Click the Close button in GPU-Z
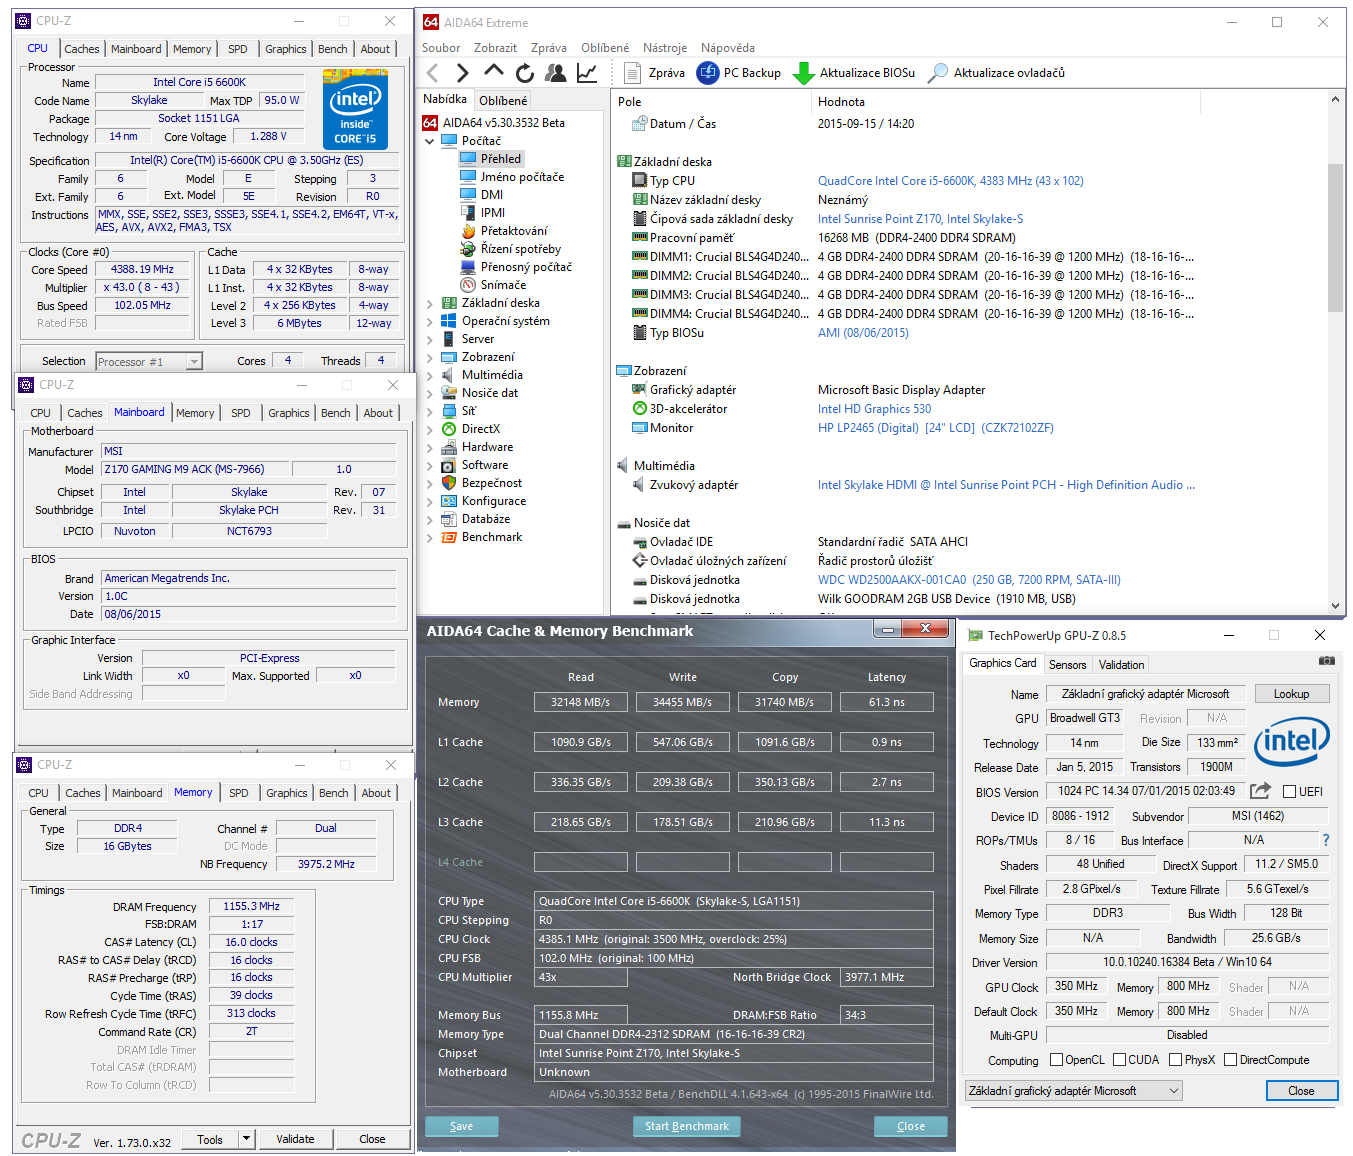 coord(1301,1091)
